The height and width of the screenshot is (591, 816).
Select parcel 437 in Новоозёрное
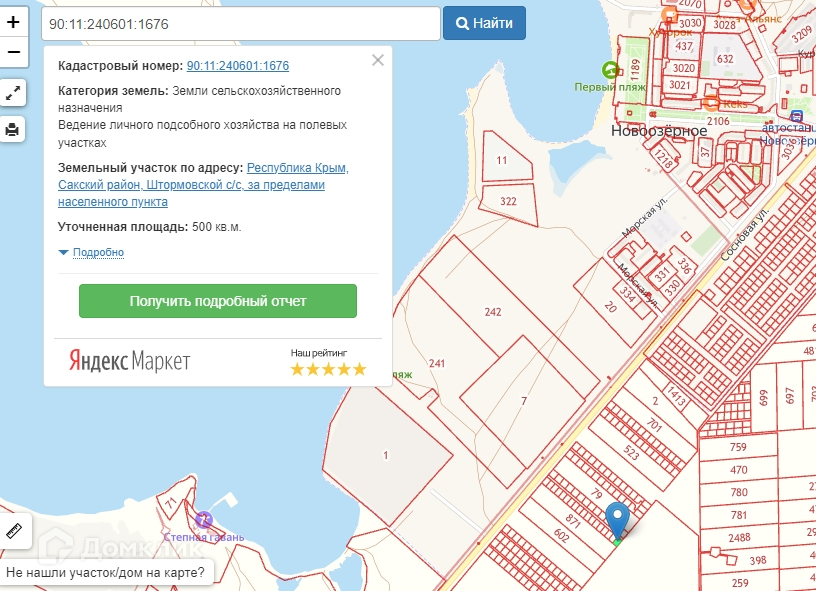tap(683, 46)
